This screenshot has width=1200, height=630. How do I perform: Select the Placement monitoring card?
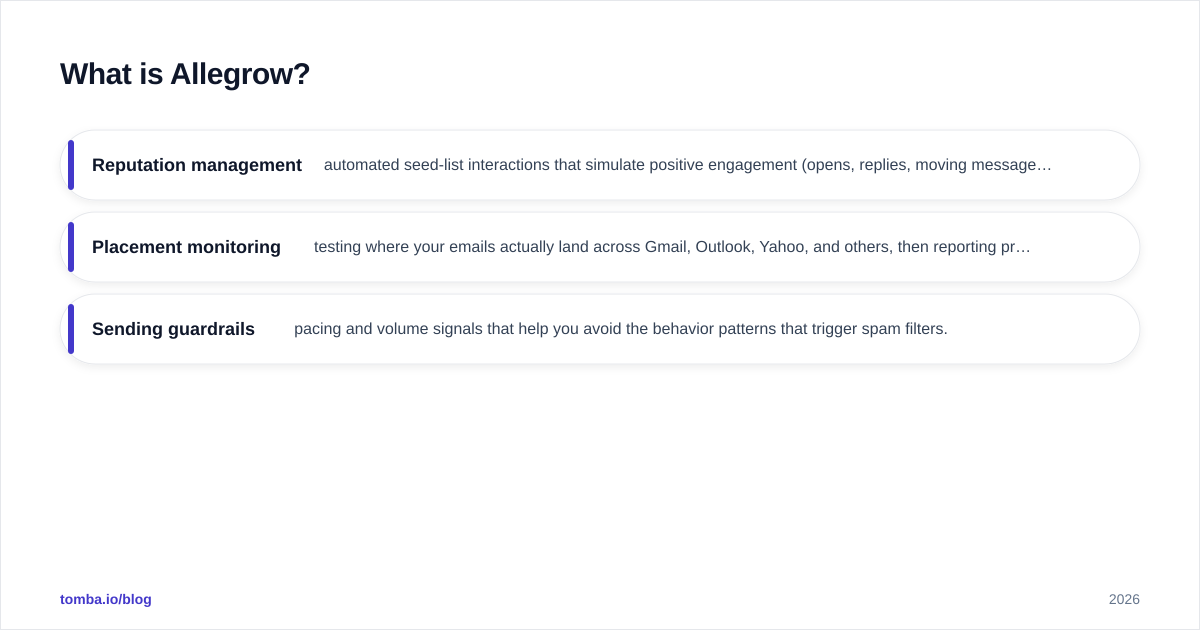click(x=600, y=247)
